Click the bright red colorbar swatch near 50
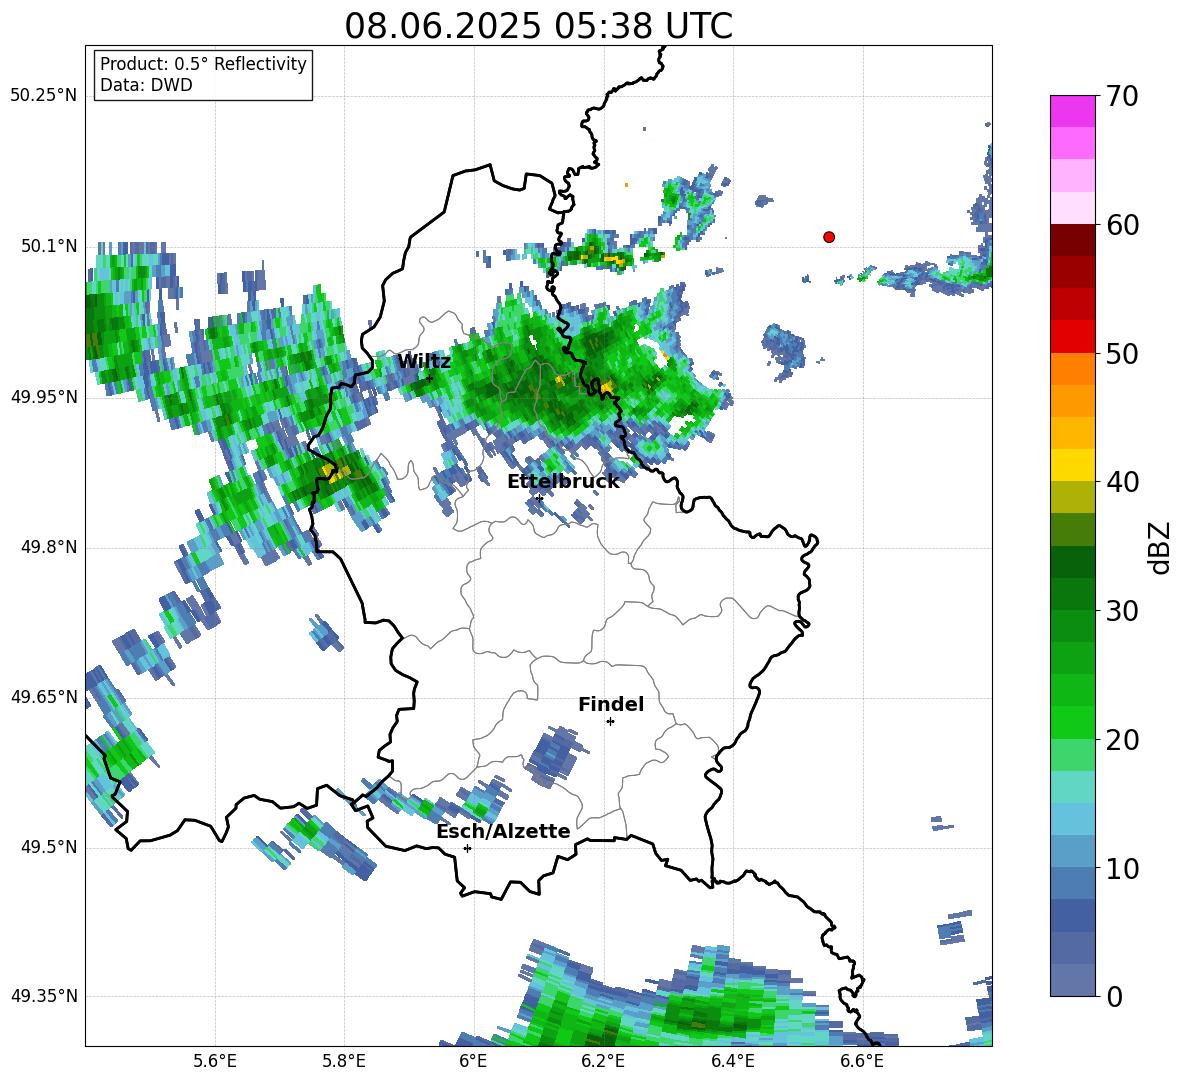This screenshot has height=1081, width=1184. pos(1072,337)
